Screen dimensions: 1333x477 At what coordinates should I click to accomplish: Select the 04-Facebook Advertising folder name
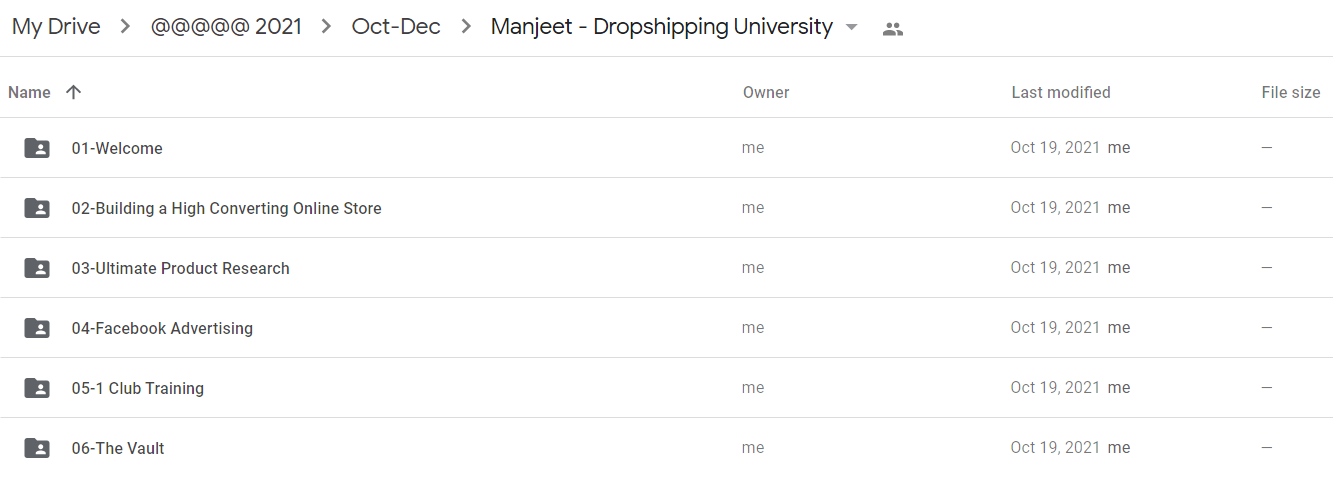(162, 328)
